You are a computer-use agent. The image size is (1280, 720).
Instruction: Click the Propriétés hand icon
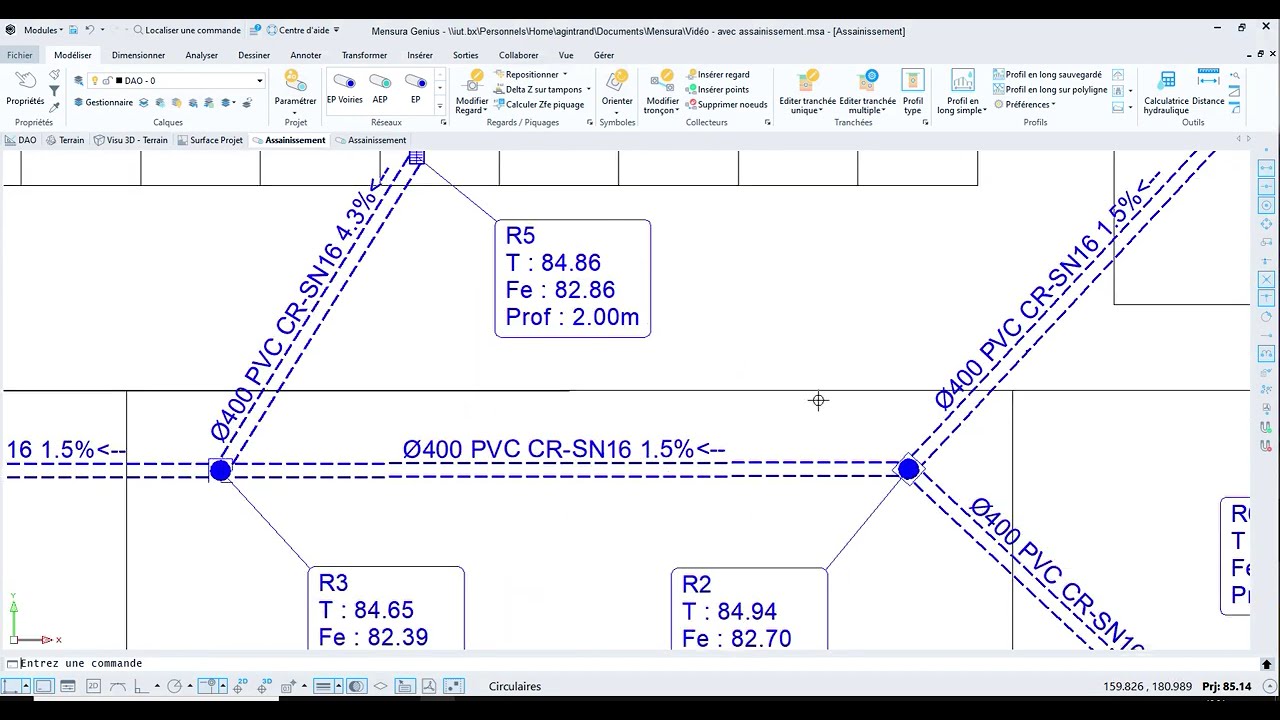click(x=25, y=88)
